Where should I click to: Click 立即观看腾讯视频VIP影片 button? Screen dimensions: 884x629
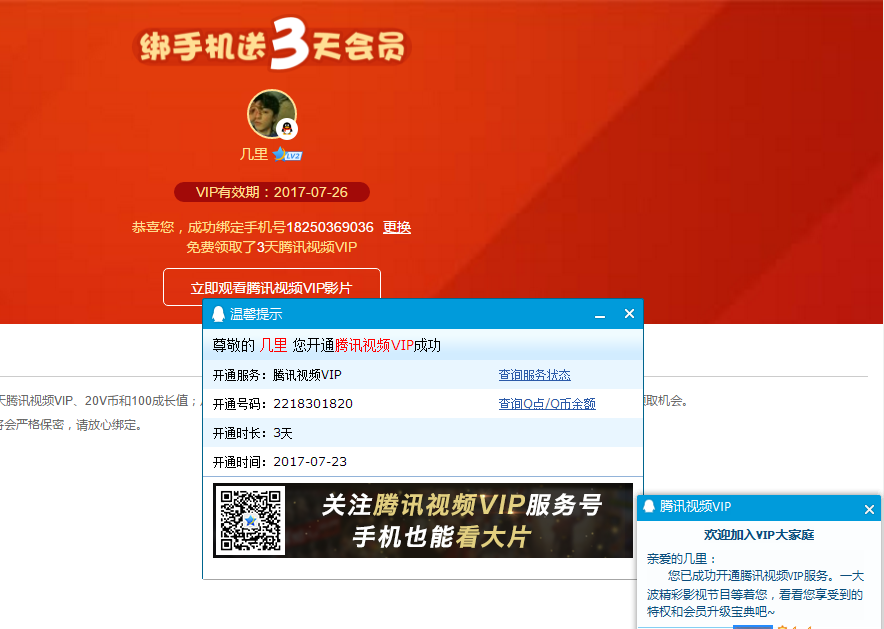click(272, 287)
